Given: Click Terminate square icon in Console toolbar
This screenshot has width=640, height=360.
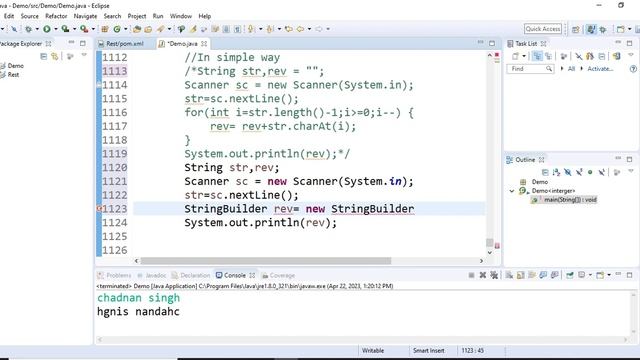Looking at the screenshot, I should click(471, 275).
